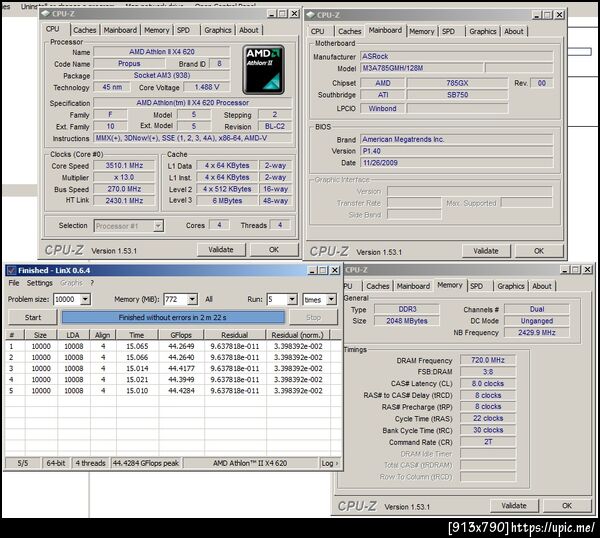Open Caches tab in Memory window
This screenshot has height=538, width=600.
(x=378, y=286)
